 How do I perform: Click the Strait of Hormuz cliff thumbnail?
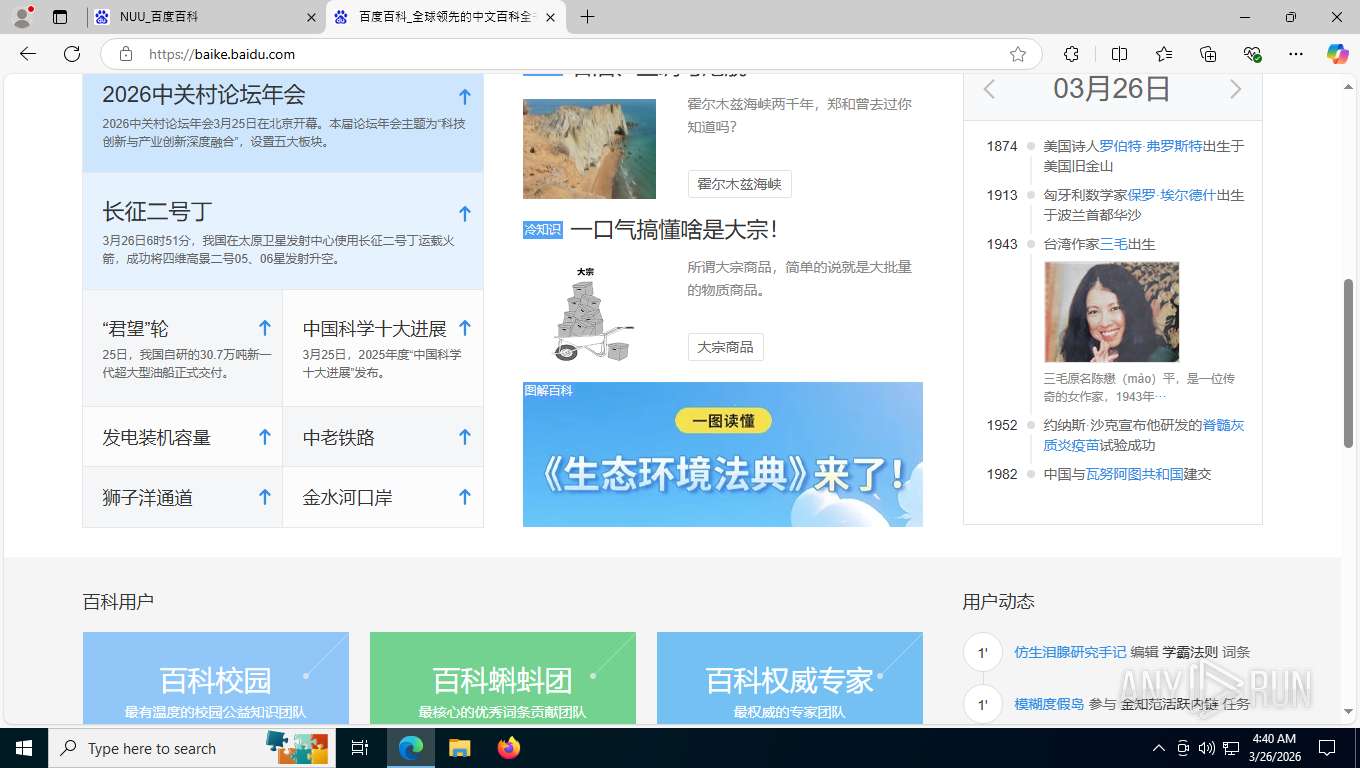pyautogui.click(x=589, y=148)
